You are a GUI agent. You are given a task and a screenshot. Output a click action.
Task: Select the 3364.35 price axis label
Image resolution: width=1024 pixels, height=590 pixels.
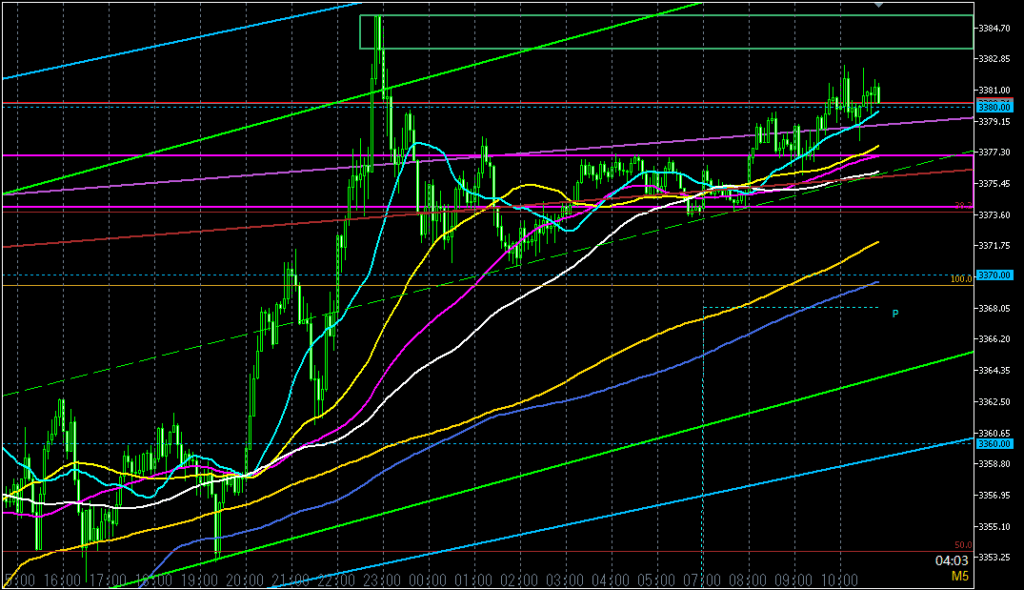(x=995, y=370)
